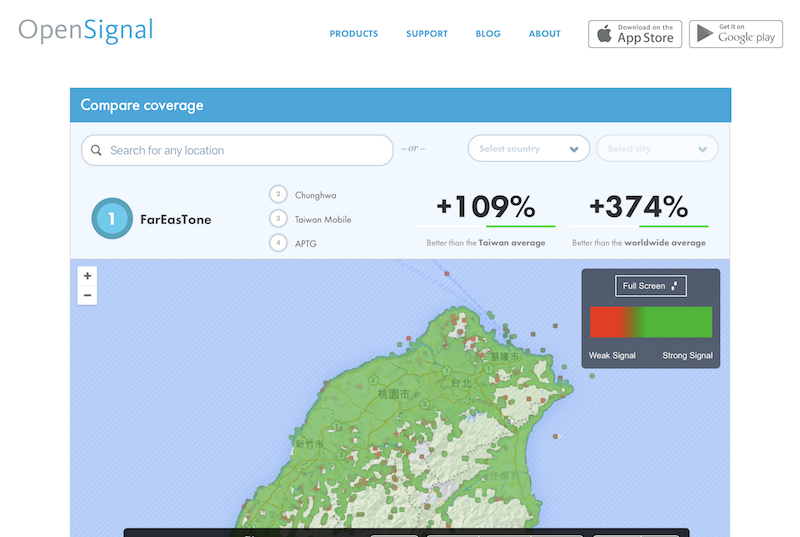This screenshot has width=800, height=537.
Task: Select the rank 1 FarEasTone badge
Action: (112, 218)
